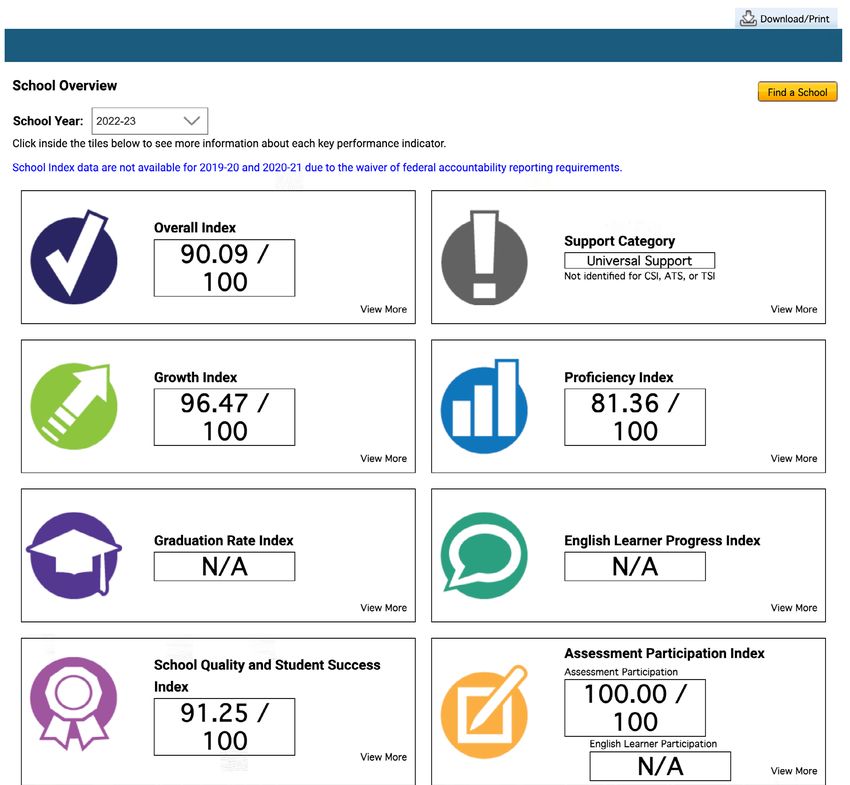Open View More in English Learner Progress tile
This screenshot has height=785, width=850.
click(x=794, y=608)
